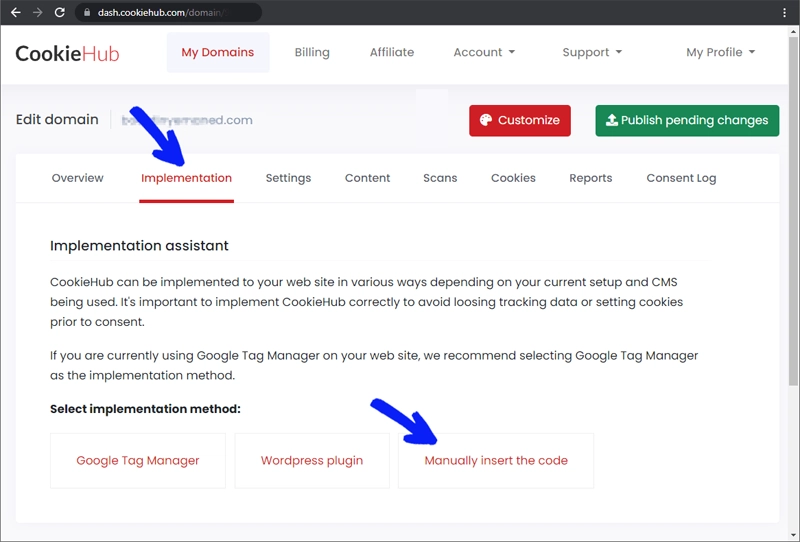Open the Consent Log tab
The height and width of the screenshot is (542, 800).
[681, 178]
